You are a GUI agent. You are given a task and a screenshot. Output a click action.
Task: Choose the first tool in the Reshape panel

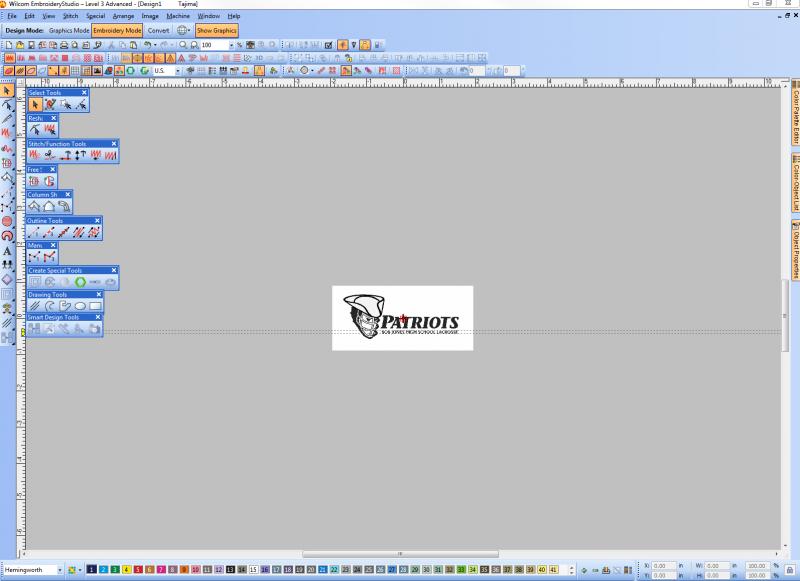pos(35,130)
